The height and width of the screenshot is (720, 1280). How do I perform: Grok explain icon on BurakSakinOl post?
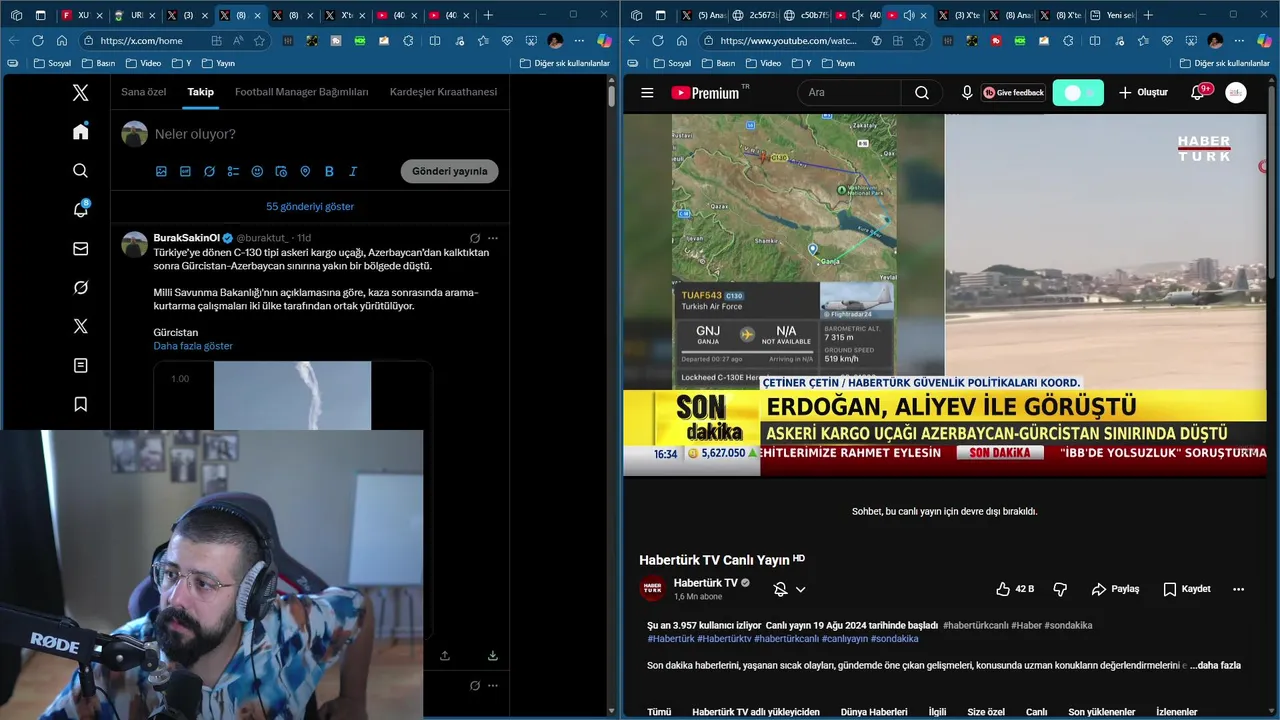475,238
